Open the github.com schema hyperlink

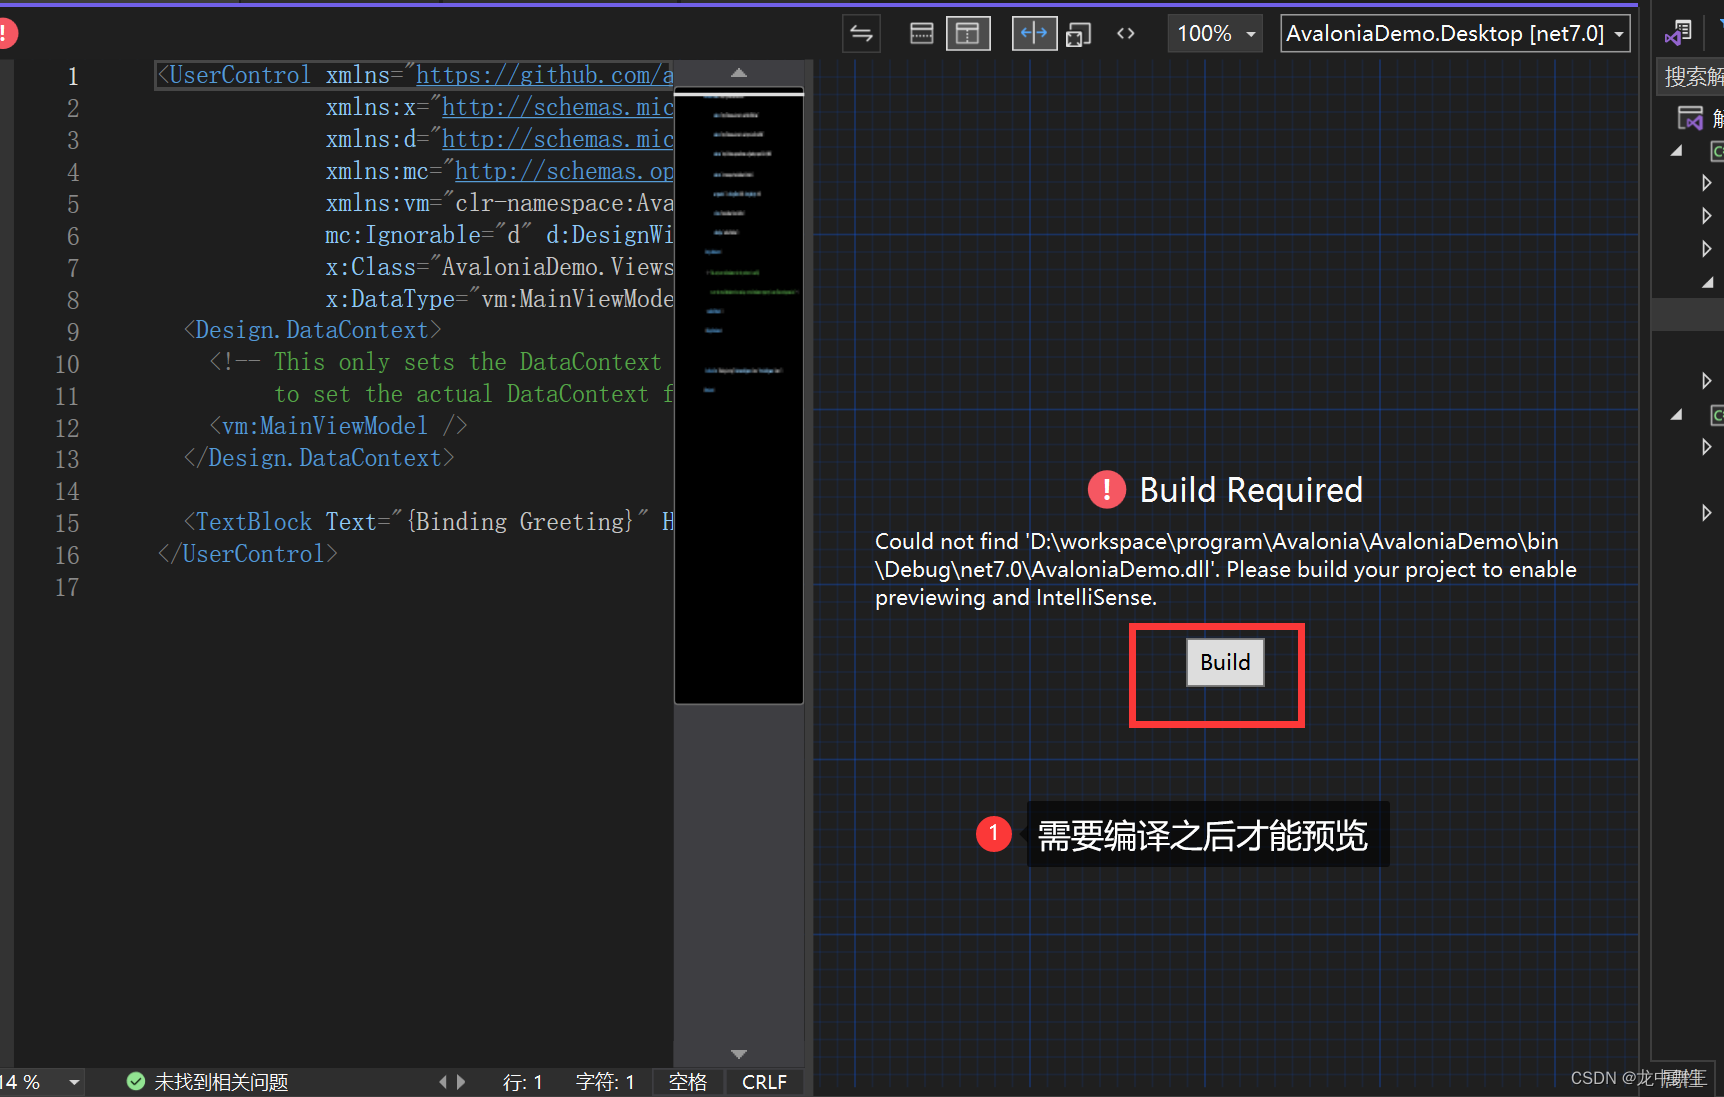544,75
